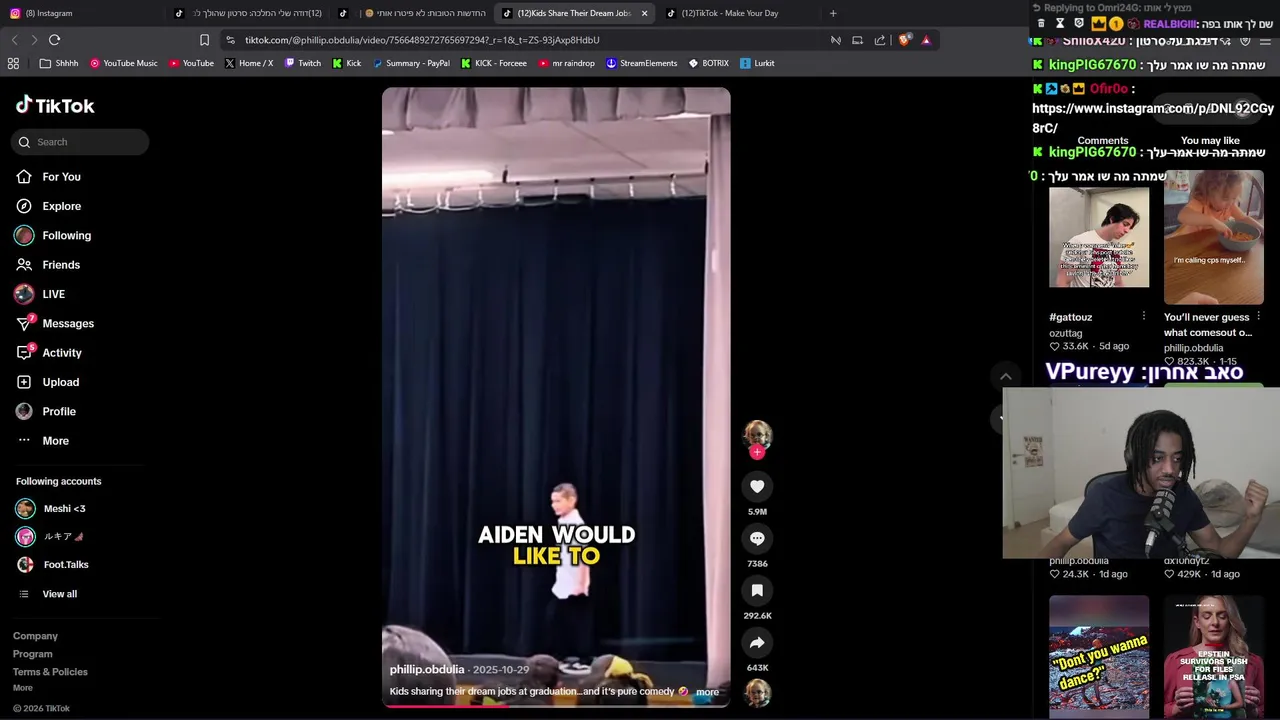Open the BOTRIX bookmark
Viewport: 1280px width, 720px height.
point(708,63)
